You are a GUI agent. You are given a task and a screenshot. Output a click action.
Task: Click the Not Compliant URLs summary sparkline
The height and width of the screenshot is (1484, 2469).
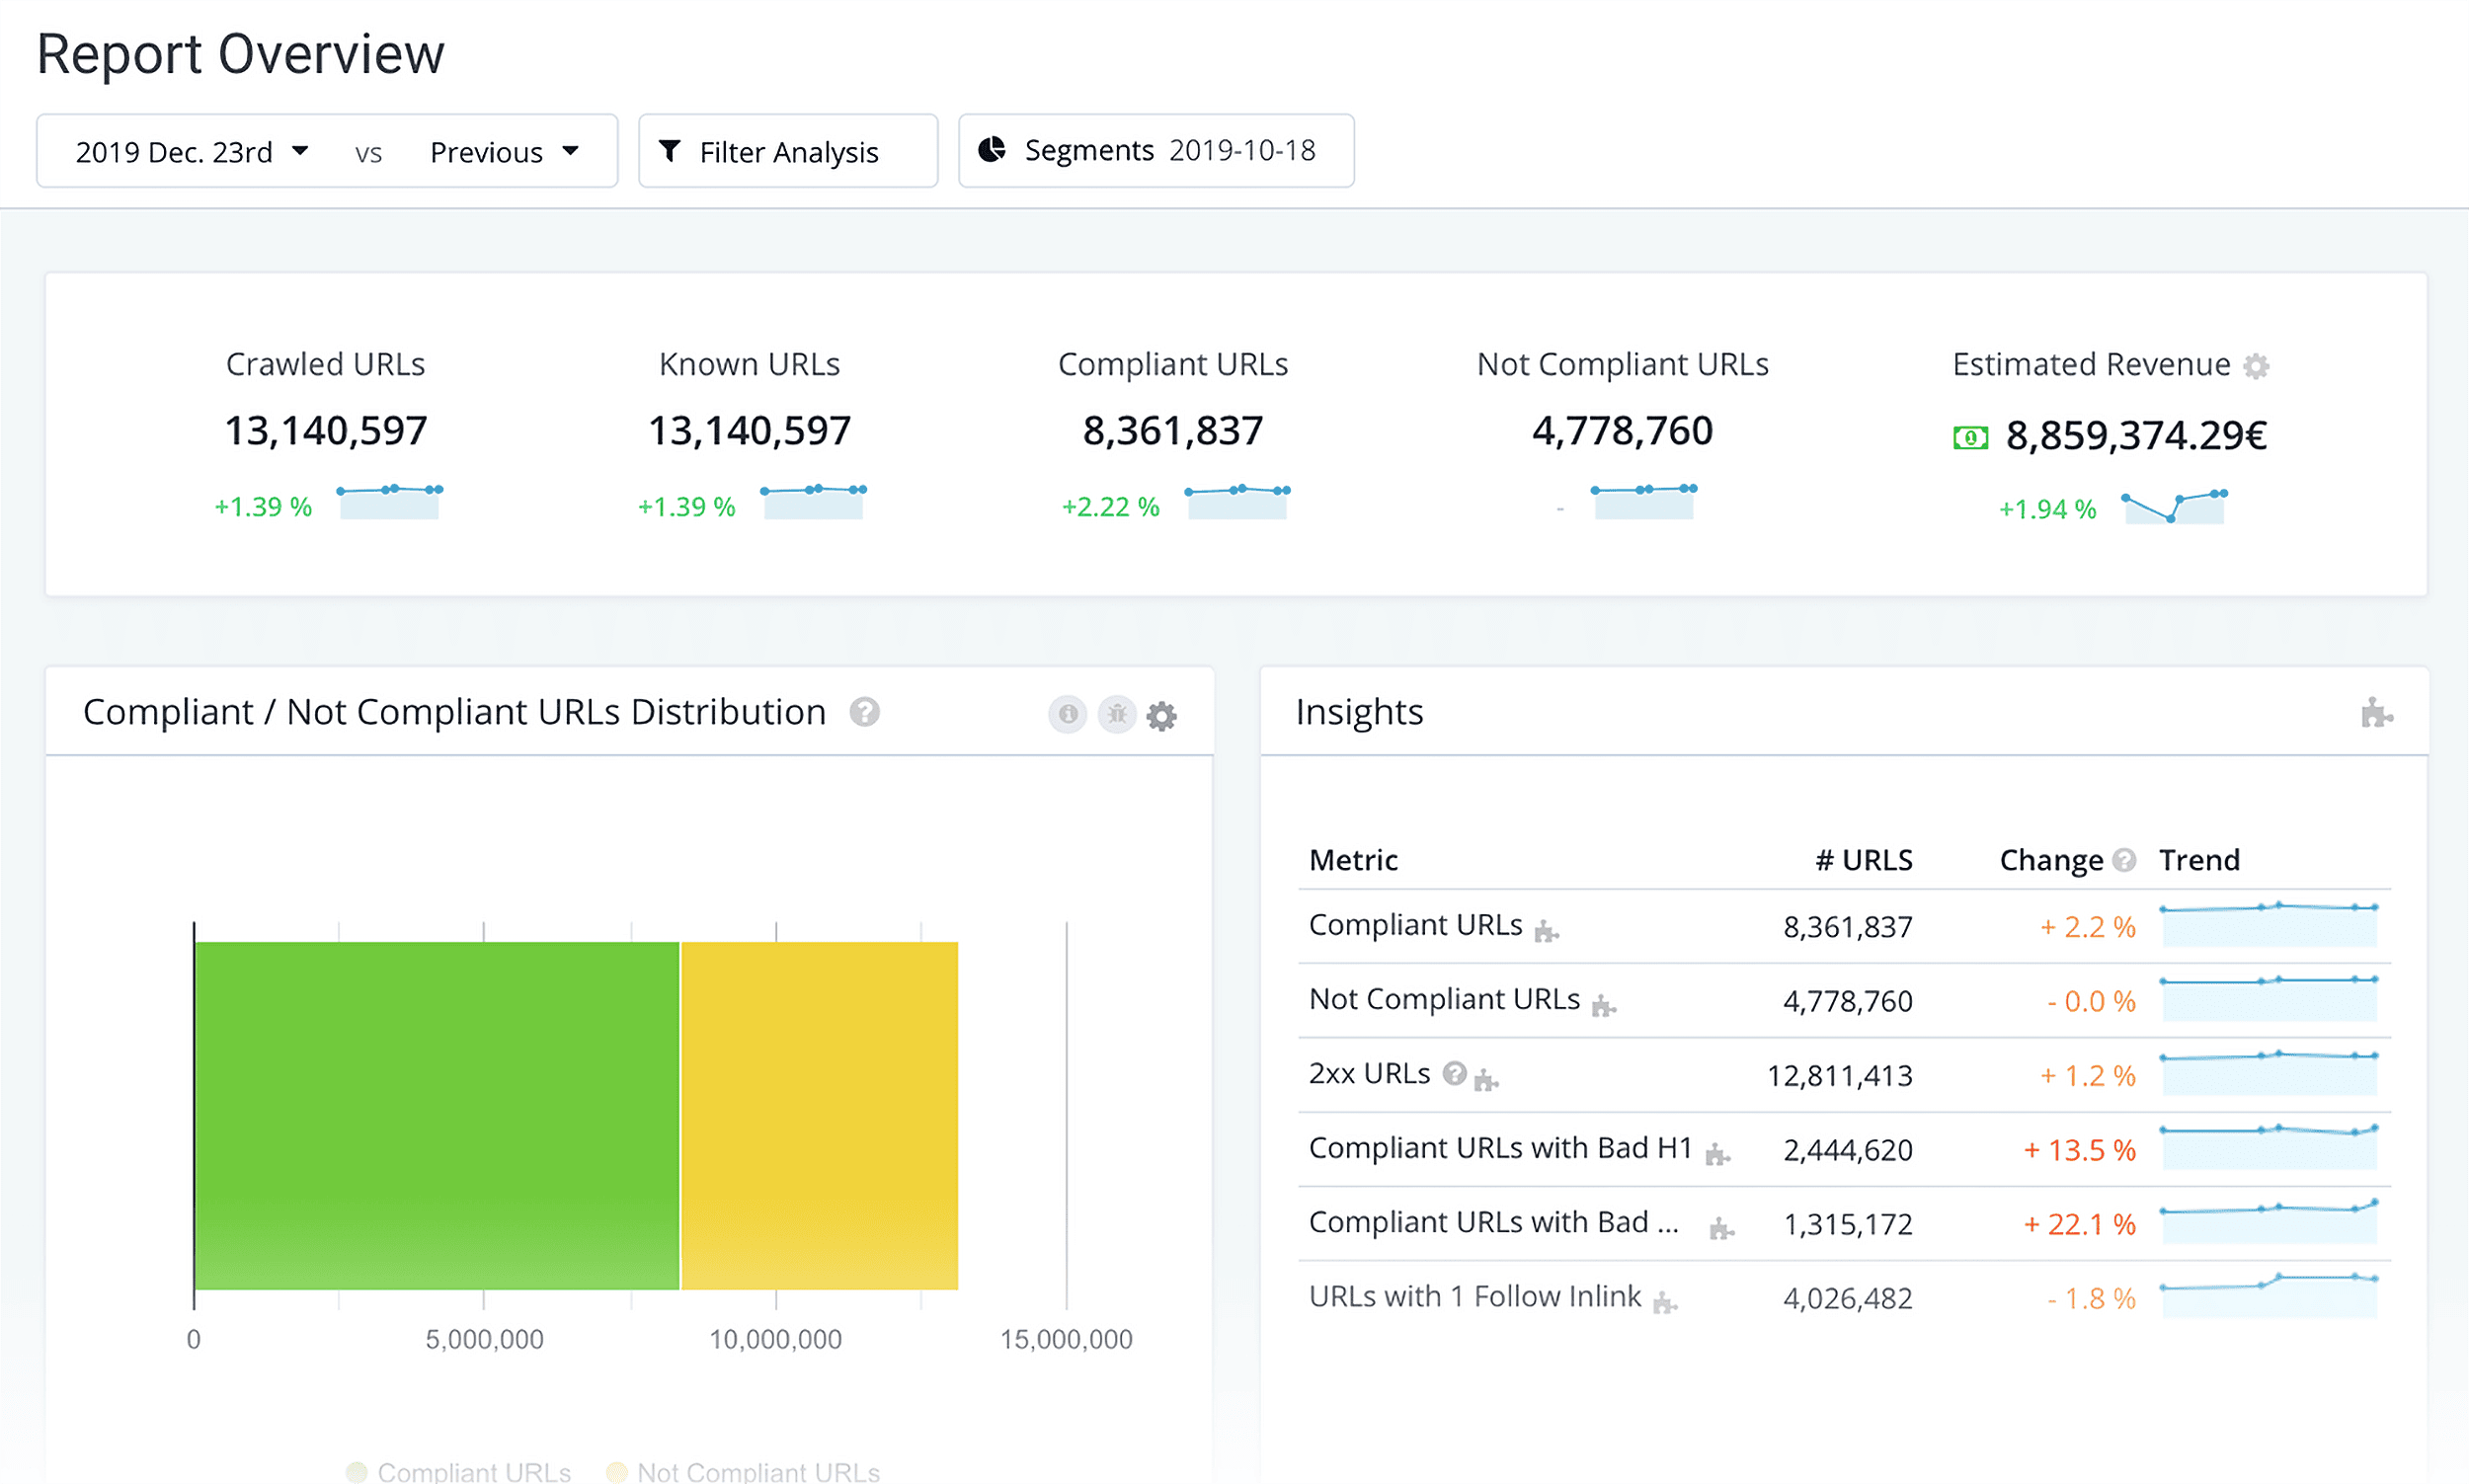click(x=1644, y=502)
